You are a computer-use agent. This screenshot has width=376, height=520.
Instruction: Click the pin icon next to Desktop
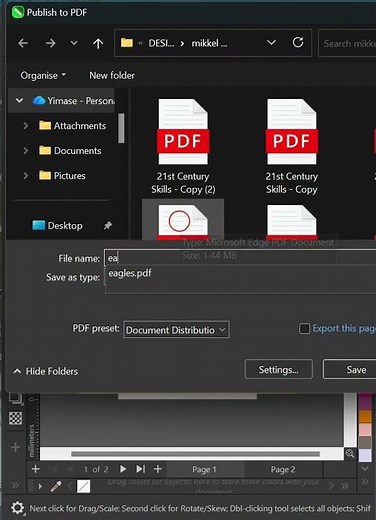click(x=107, y=226)
